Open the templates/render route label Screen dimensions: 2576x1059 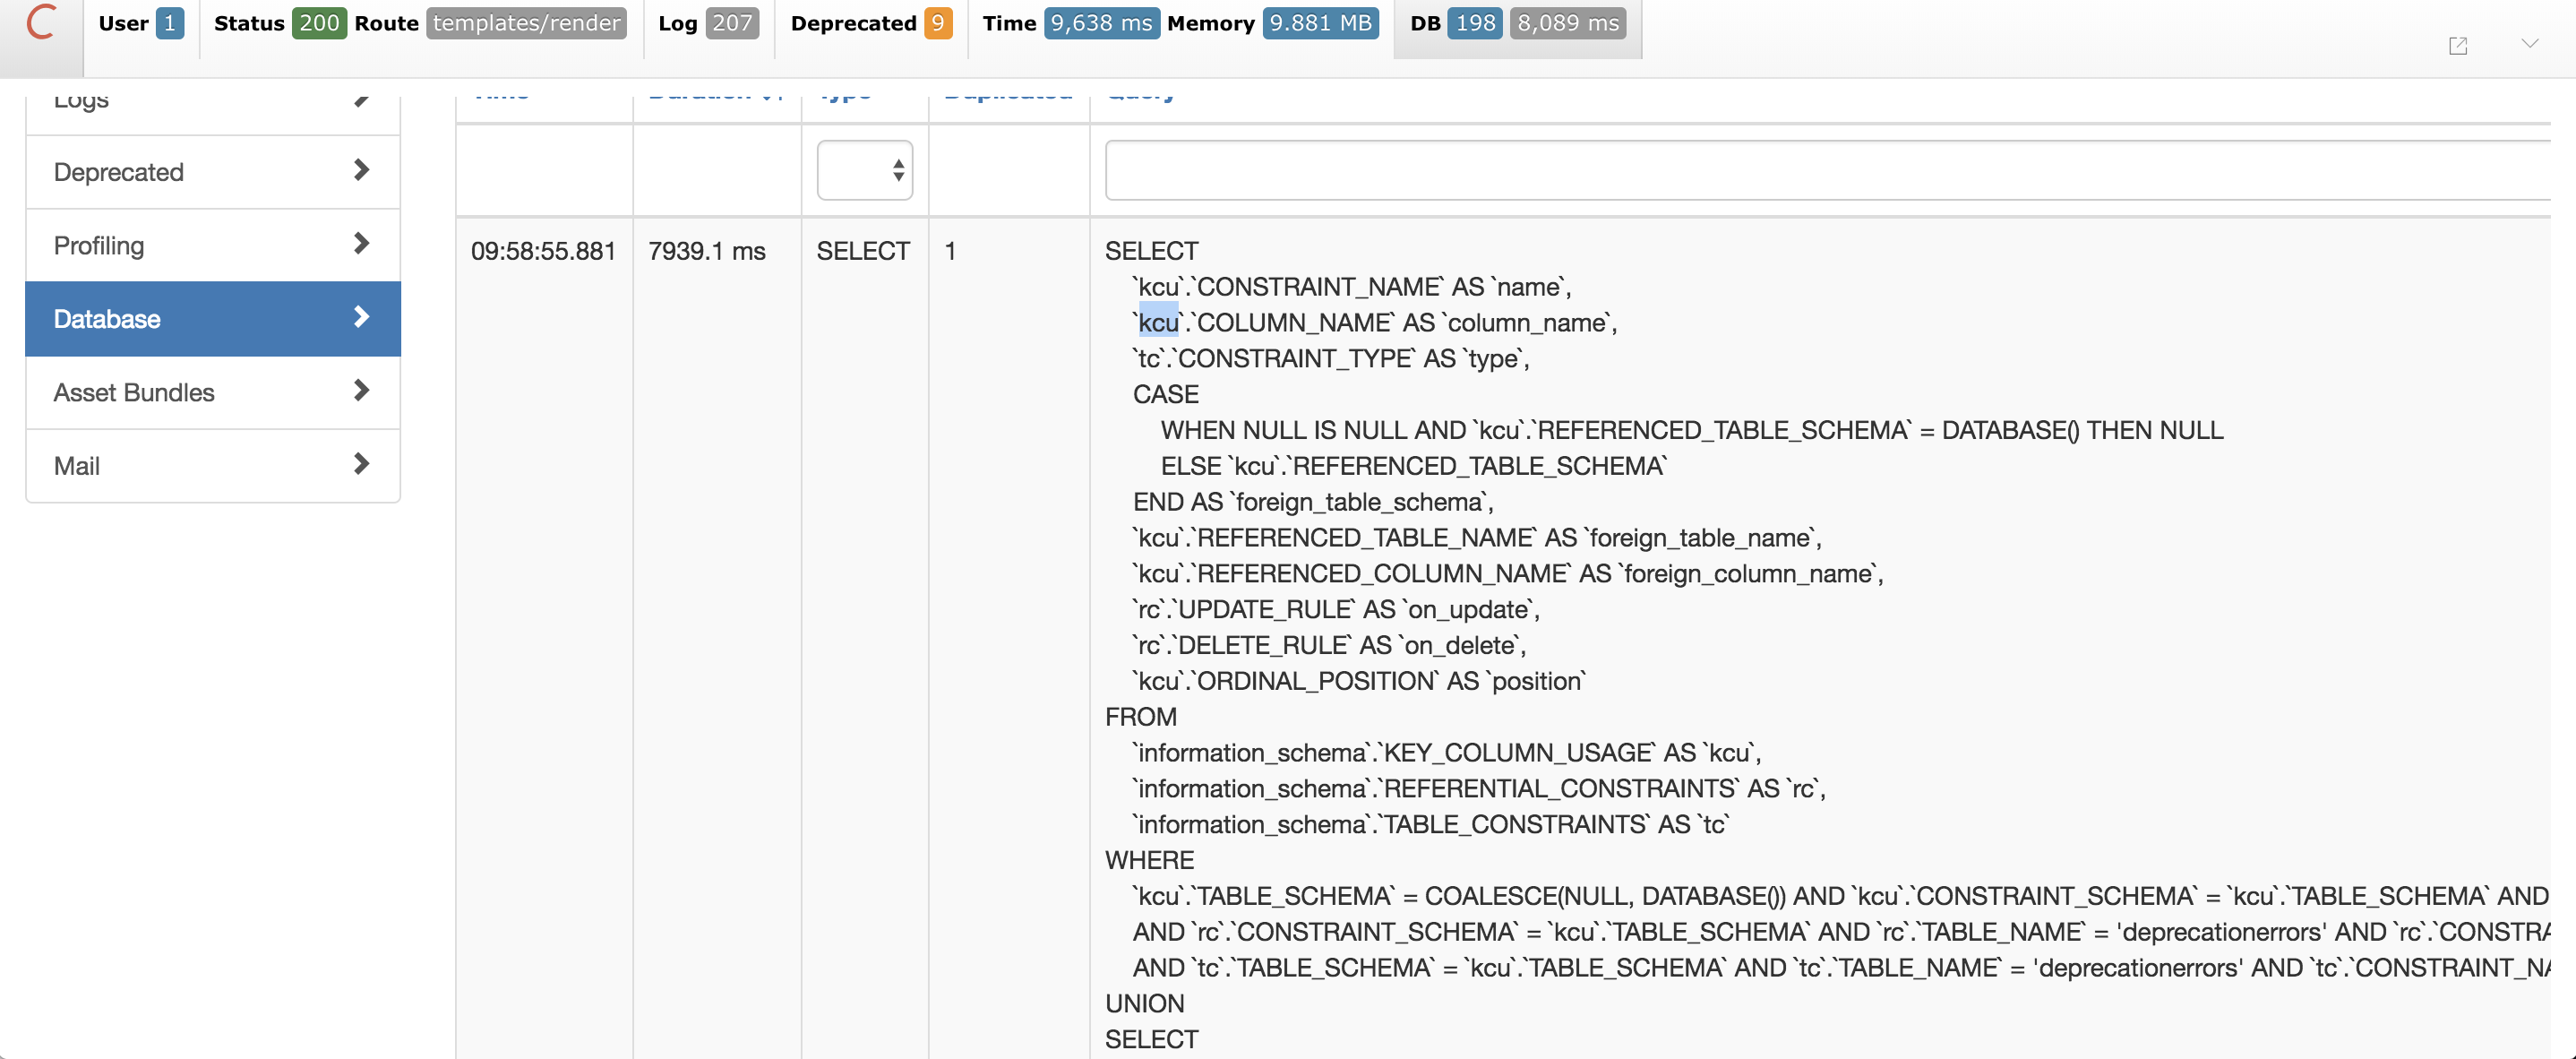point(526,23)
